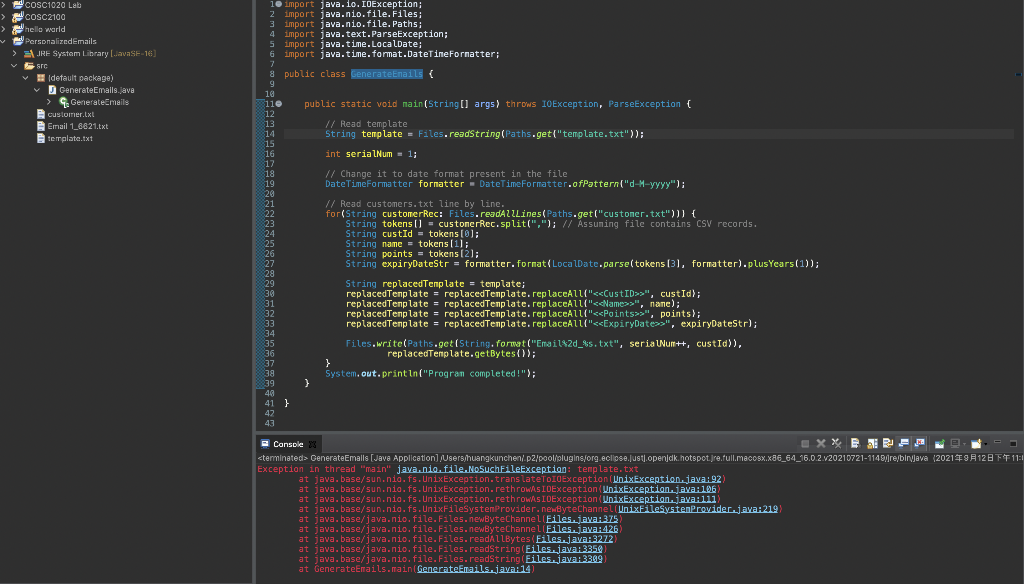The width and height of the screenshot is (1024, 584).
Task: Toggle Show Console When Standard Out Changes
Action: coord(902,443)
